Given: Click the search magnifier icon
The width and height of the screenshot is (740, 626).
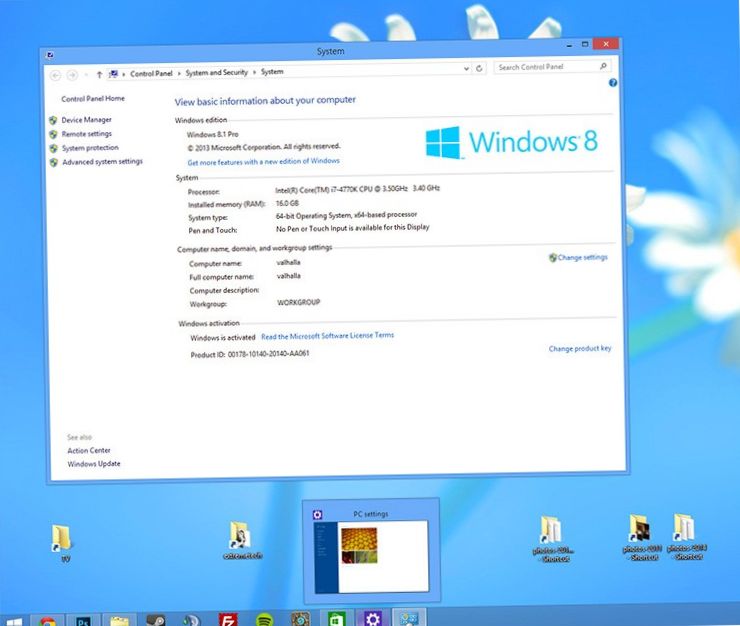Looking at the screenshot, I should (x=603, y=66).
